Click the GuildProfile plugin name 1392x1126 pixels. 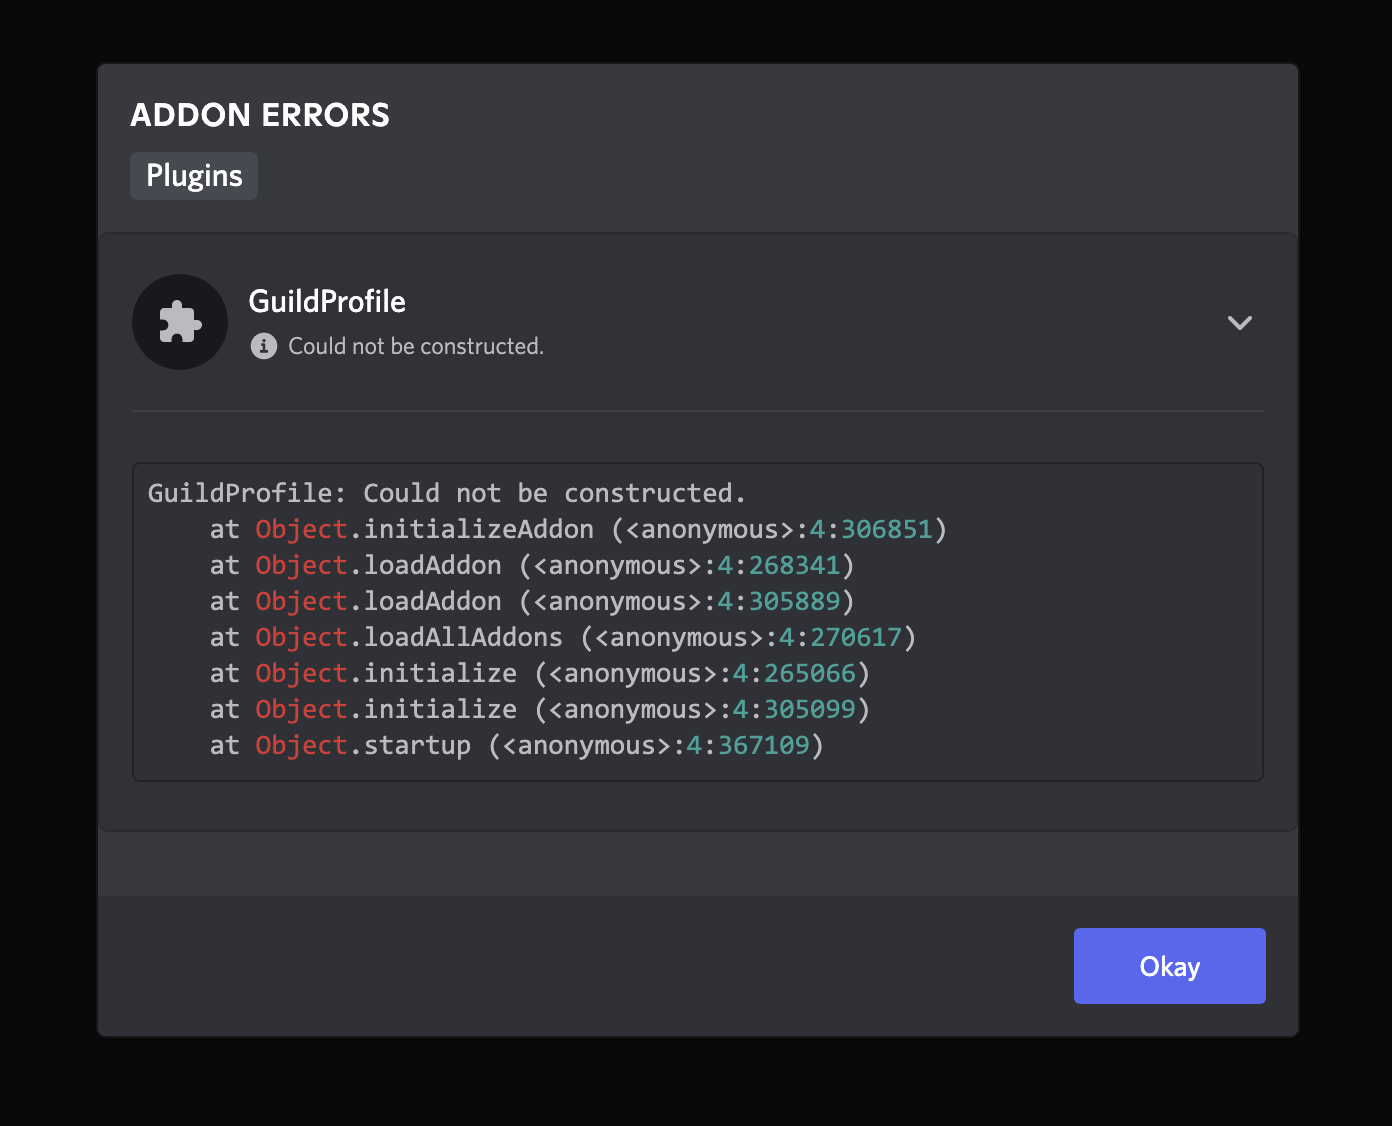point(327,301)
